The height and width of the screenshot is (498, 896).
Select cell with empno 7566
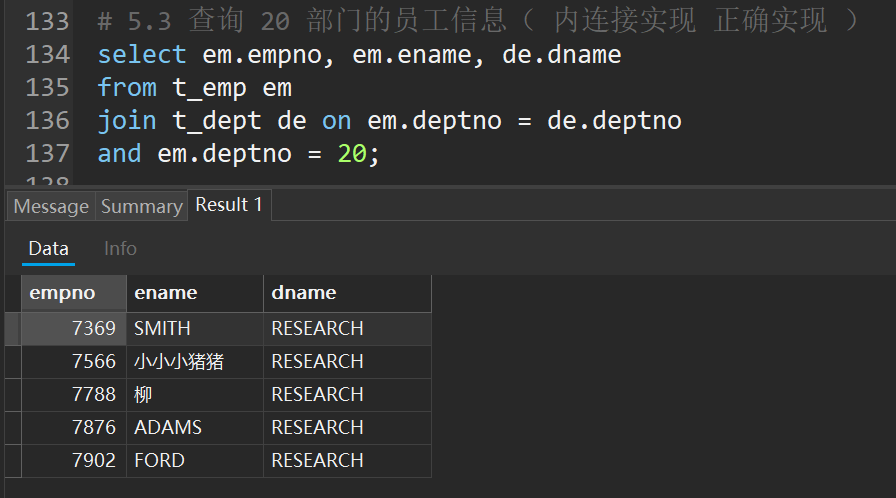(x=74, y=362)
